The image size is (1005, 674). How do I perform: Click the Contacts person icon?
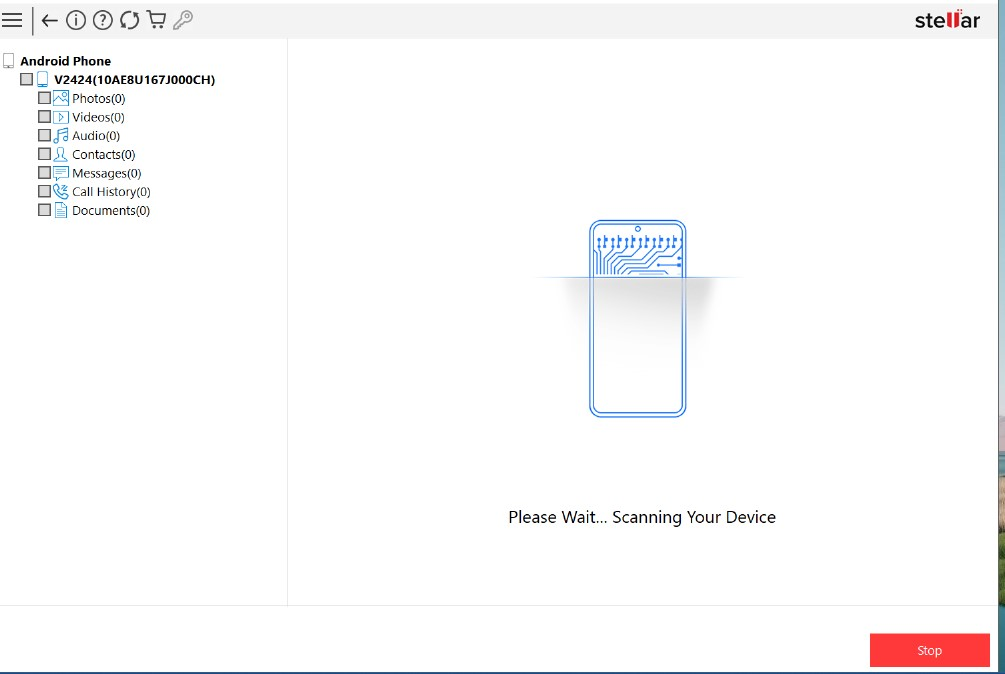(x=61, y=154)
